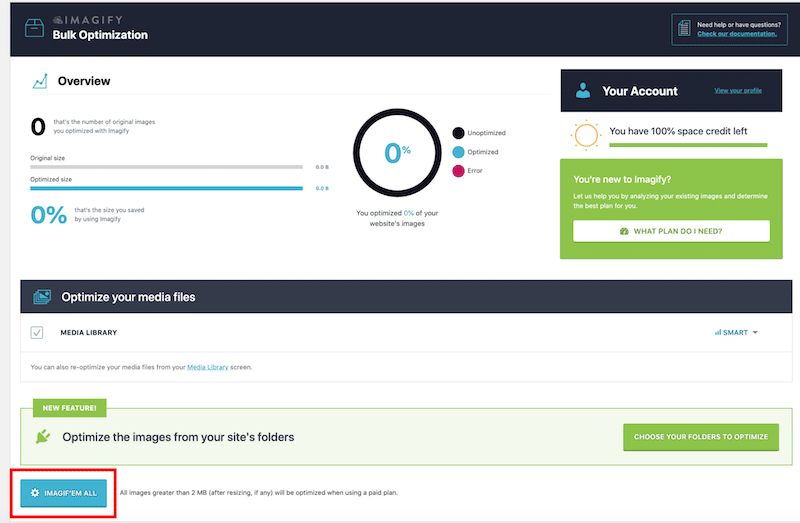Image resolution: width=800 pixels, height=523 pixels.
Task: Click the Unoptimized legend label
Action: [x=486, y=133]
